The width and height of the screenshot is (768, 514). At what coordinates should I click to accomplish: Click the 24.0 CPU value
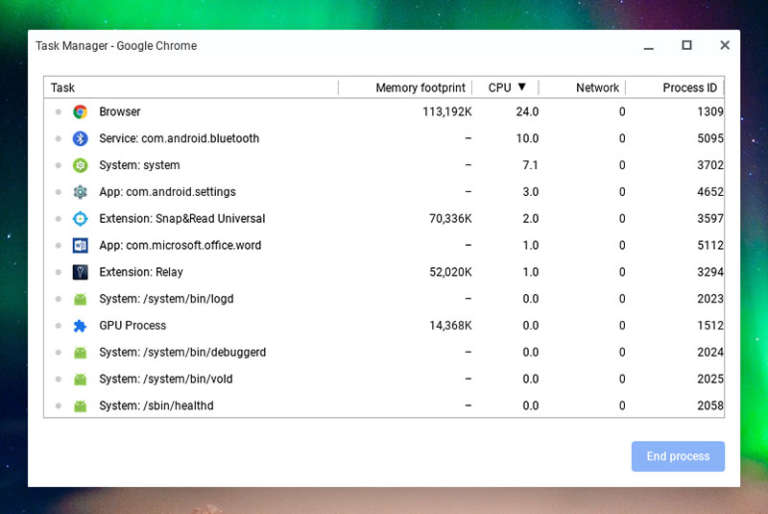tap(527, 112)
